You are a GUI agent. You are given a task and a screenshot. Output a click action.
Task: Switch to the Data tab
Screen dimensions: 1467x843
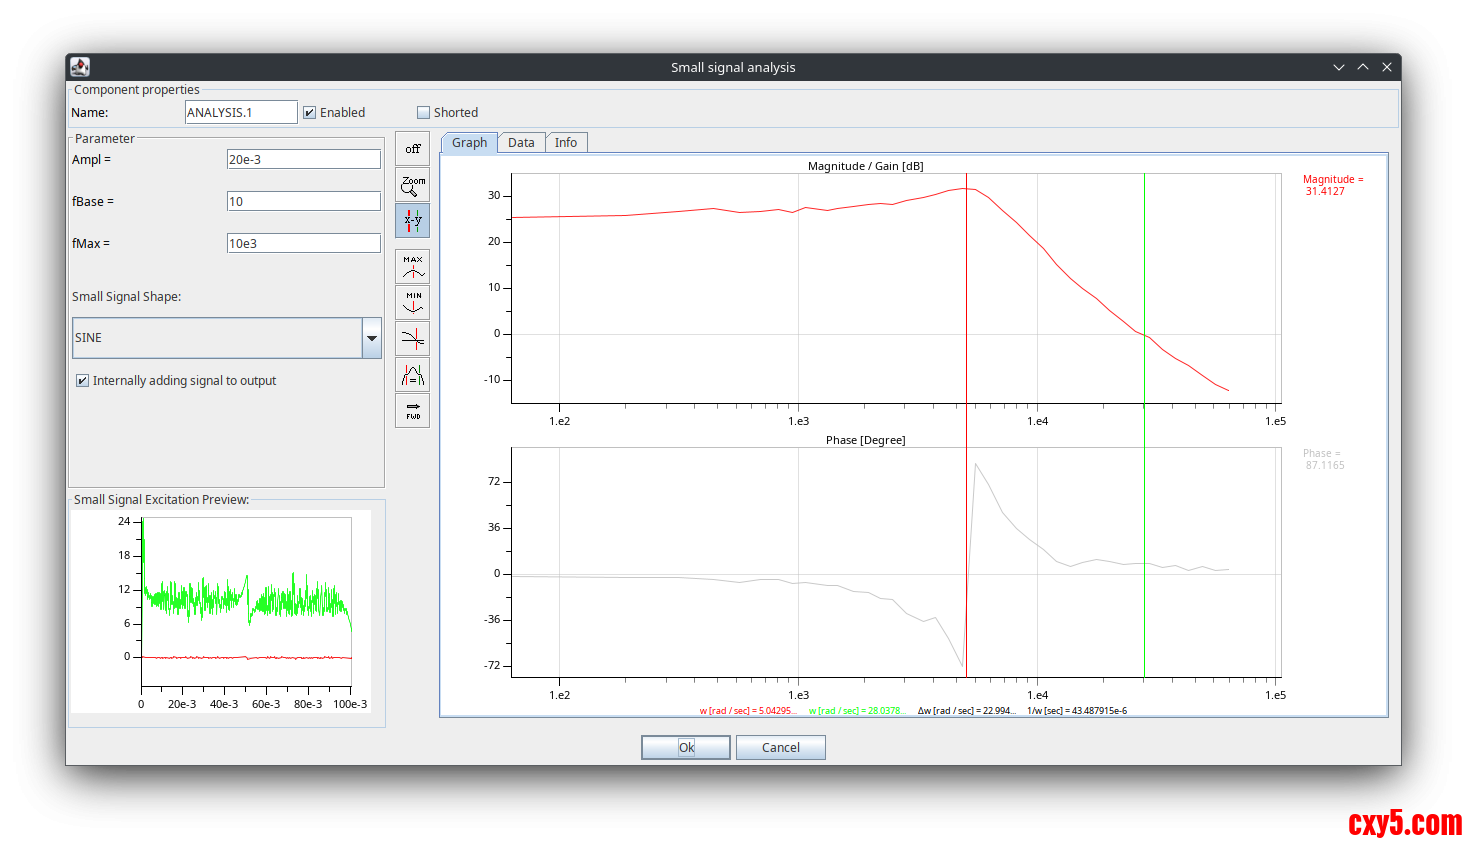pyautogui.click(x=521, y=143)
